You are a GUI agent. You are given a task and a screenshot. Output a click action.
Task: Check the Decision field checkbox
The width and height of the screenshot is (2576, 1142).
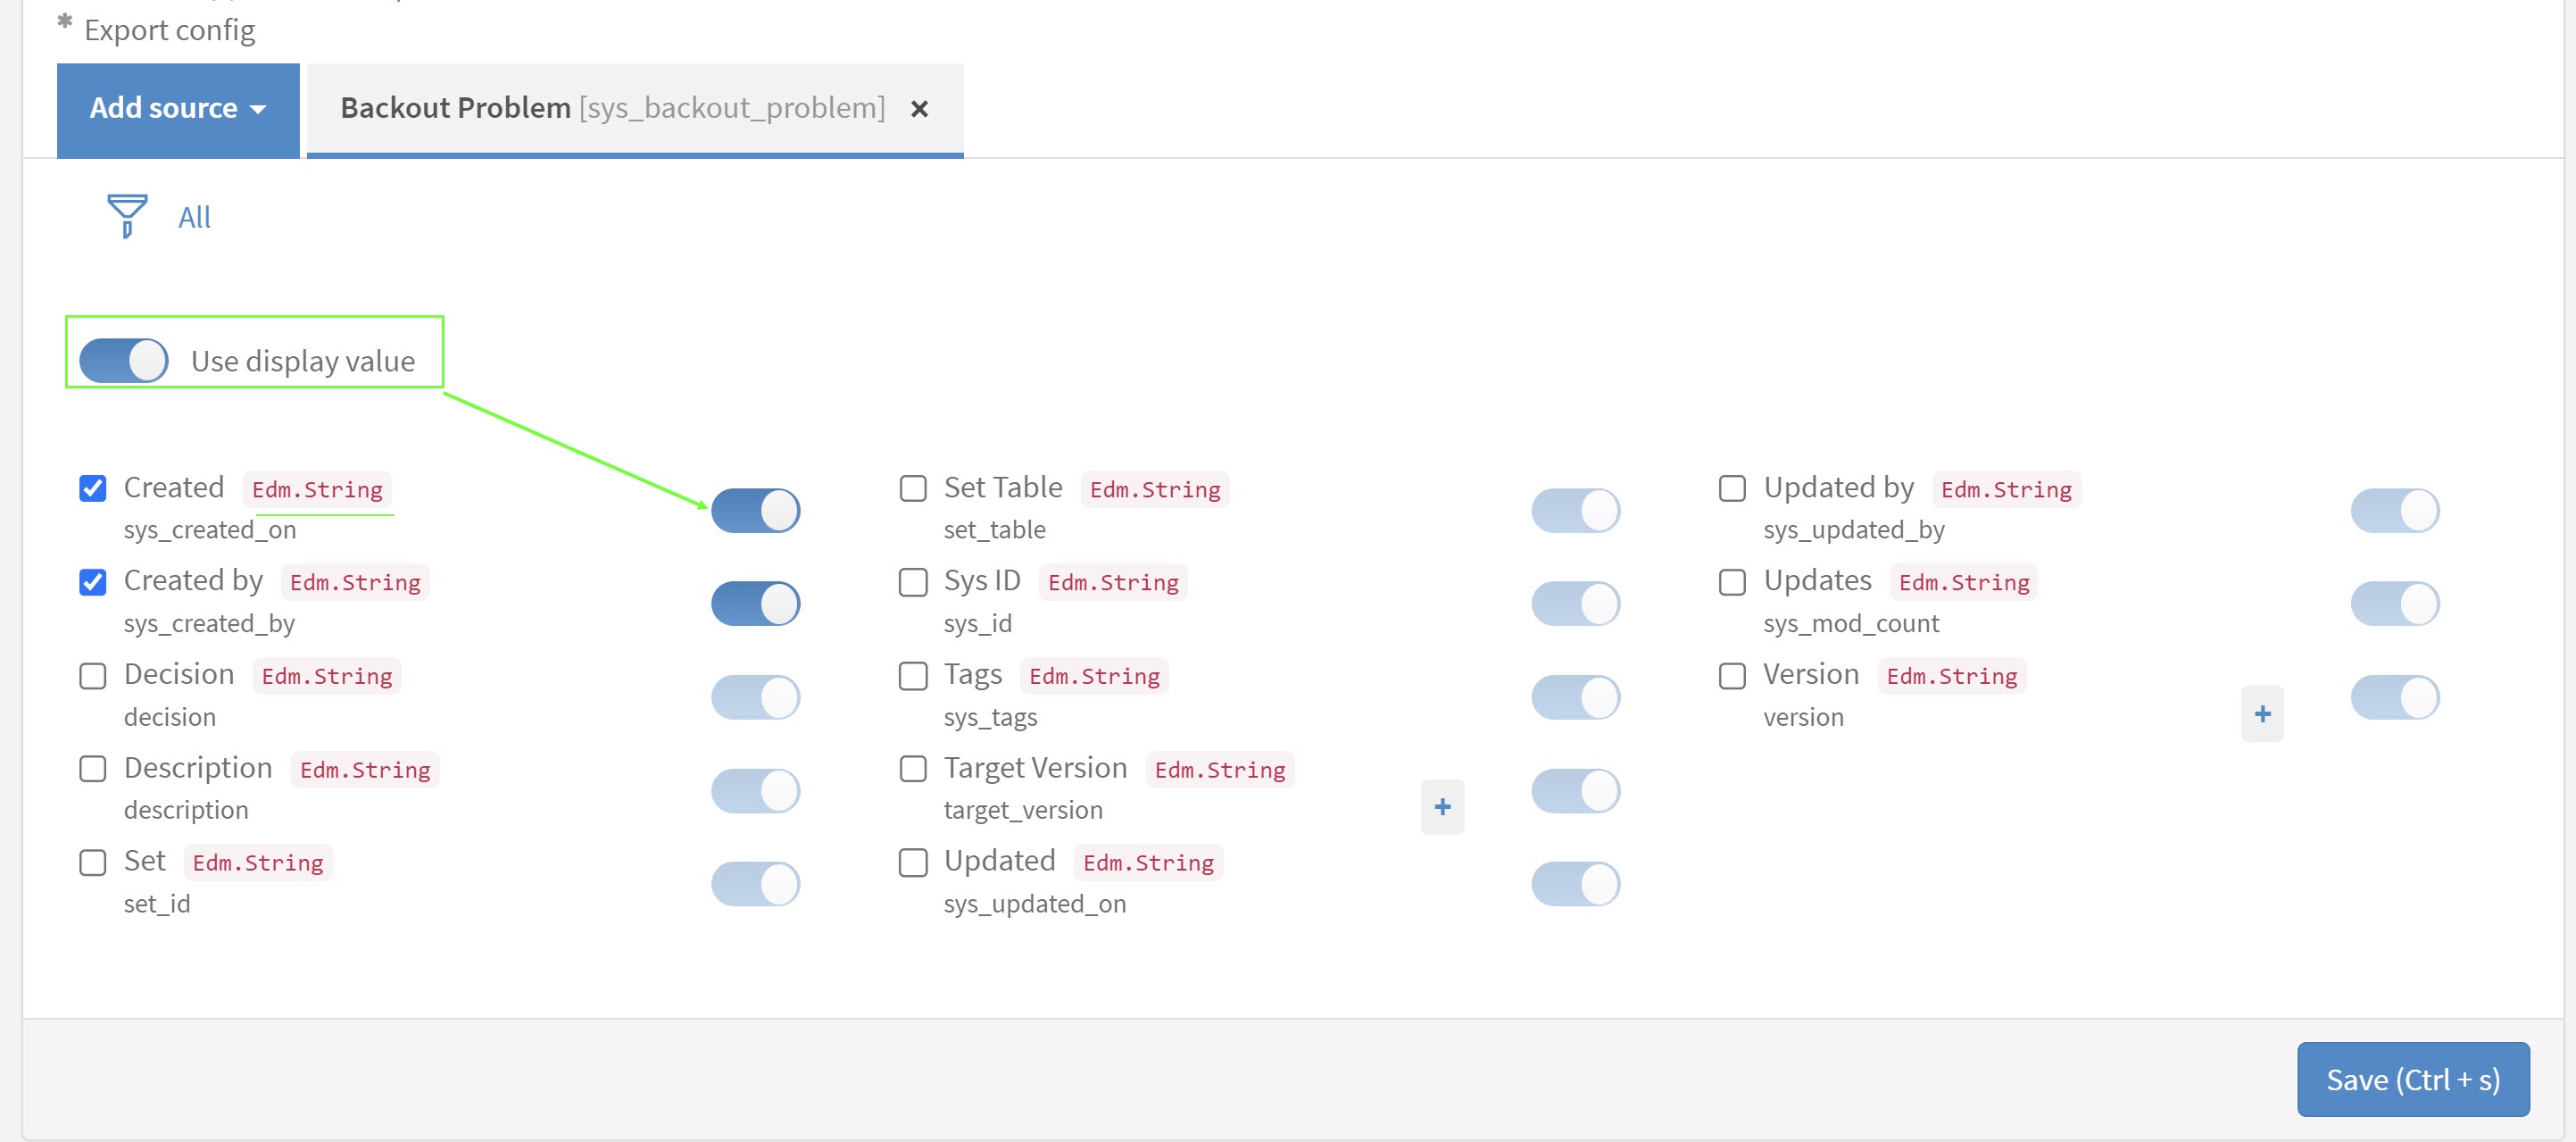click(93, 676)
